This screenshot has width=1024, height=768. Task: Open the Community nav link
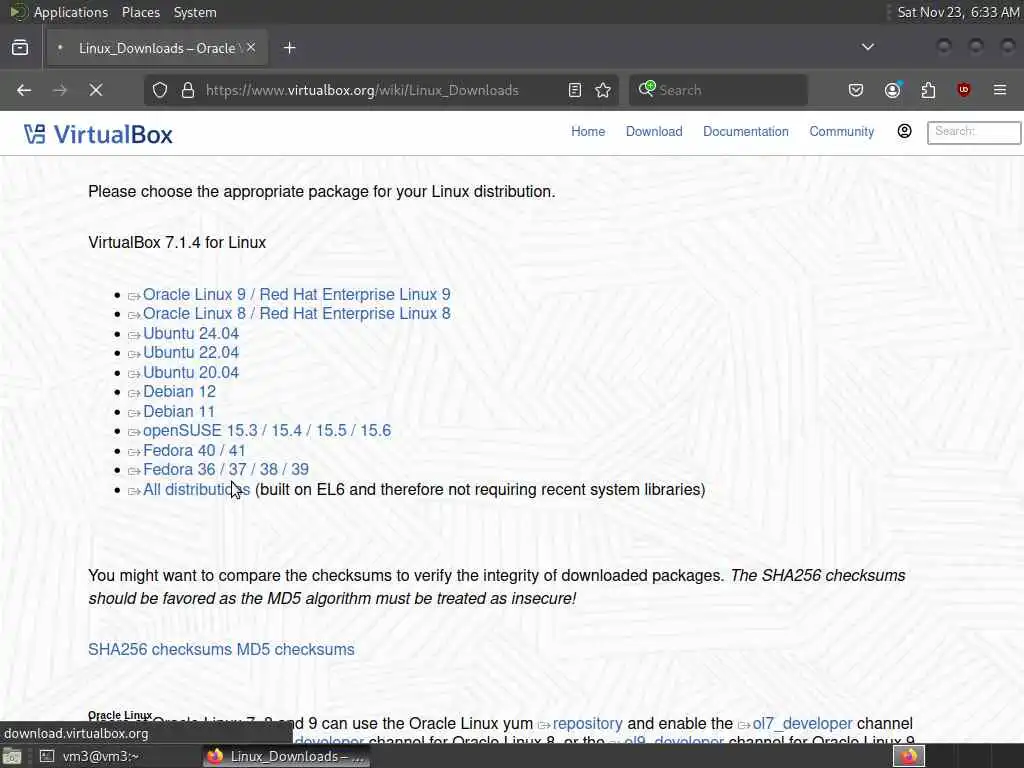[841, 131]
